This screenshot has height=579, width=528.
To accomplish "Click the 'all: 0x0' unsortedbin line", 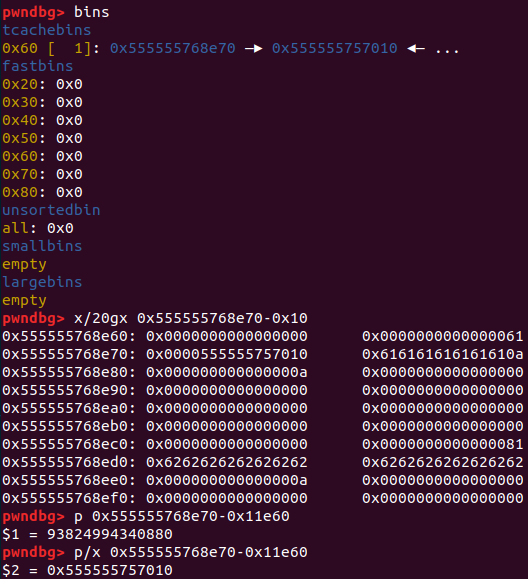I will [38, 229].
